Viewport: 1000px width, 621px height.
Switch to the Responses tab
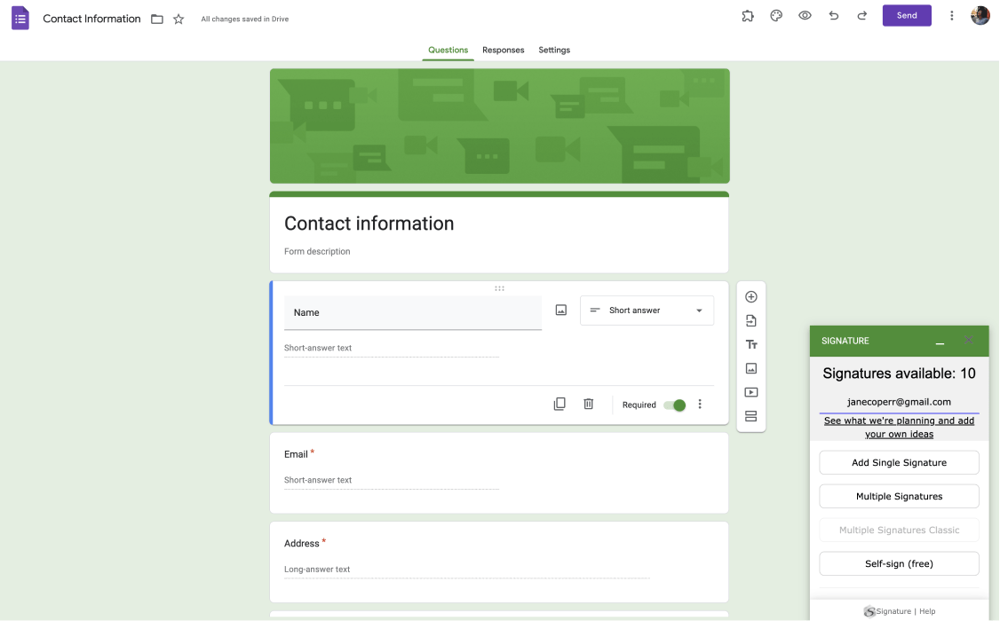503,50
